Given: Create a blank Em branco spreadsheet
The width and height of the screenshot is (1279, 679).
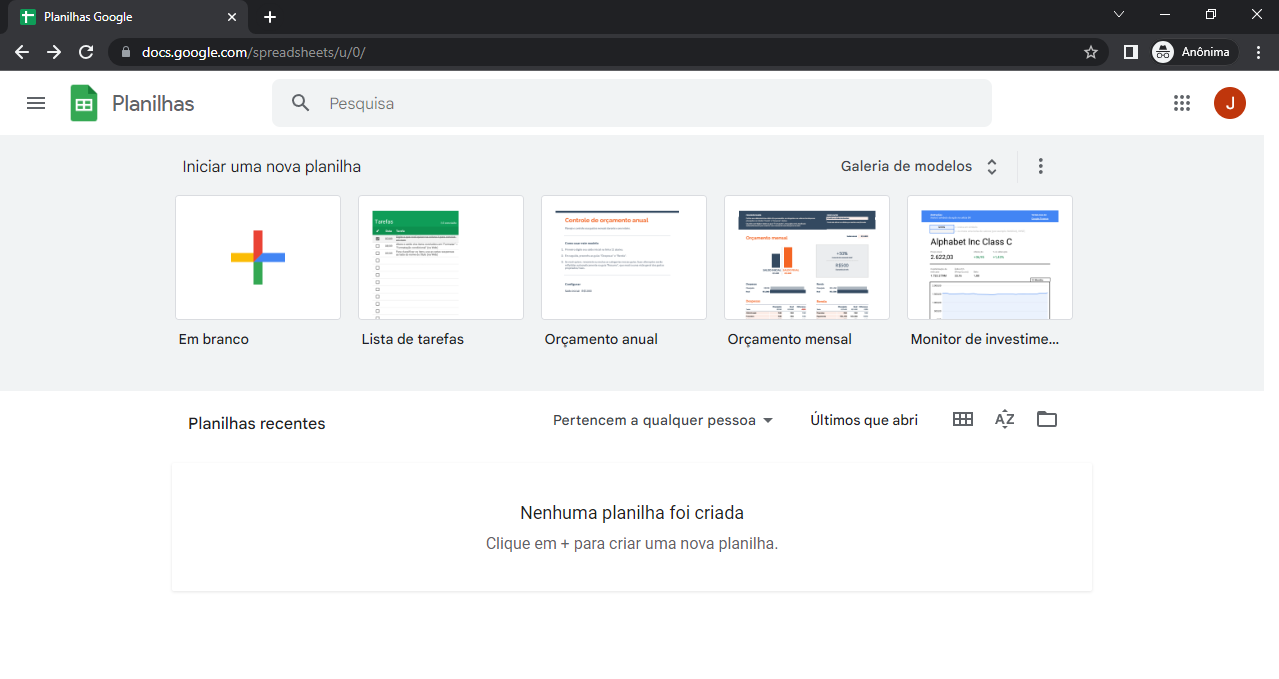Looking at the screenshot, I should (258, 257).
